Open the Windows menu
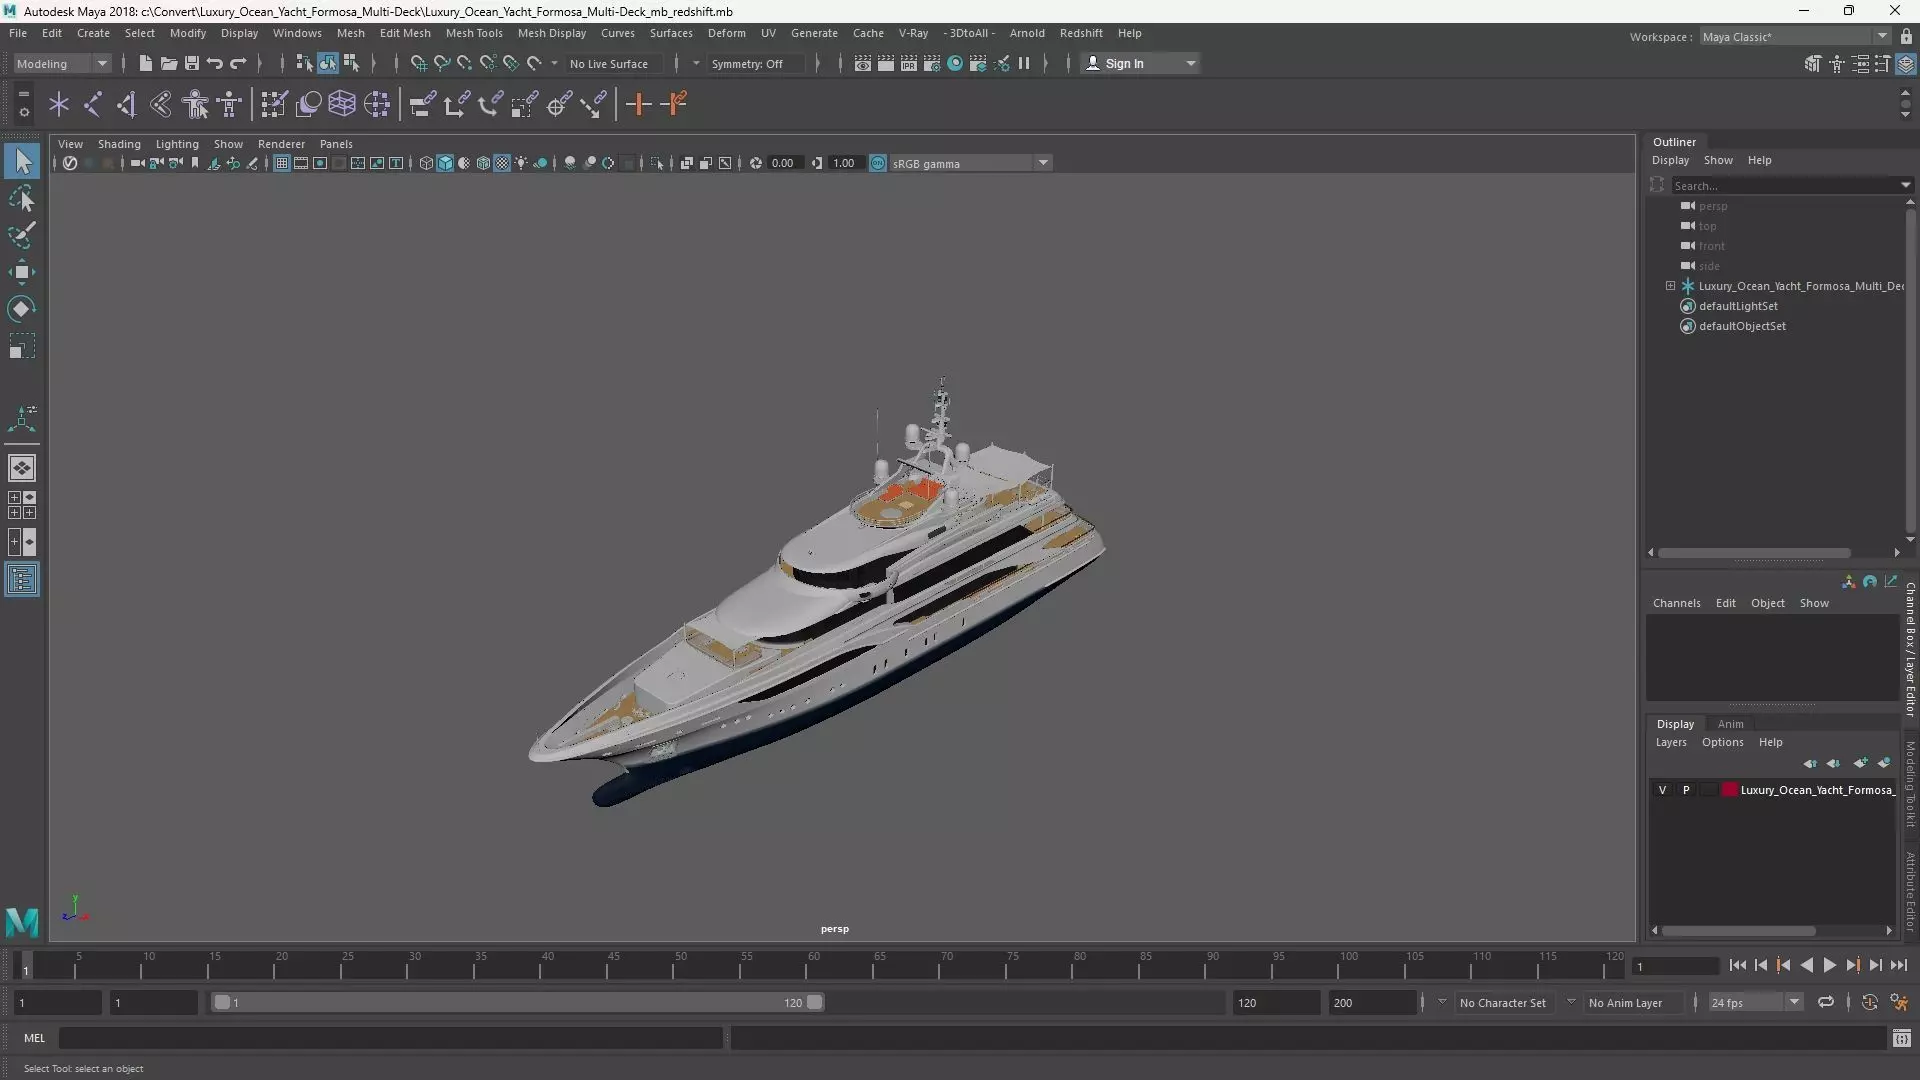Screen dimensions: 1920x1080 (x=297, y=33)
